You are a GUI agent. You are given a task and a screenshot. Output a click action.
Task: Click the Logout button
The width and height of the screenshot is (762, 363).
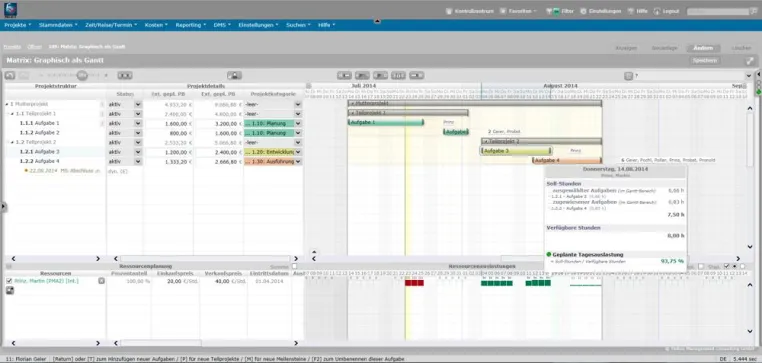coord(667,11)
